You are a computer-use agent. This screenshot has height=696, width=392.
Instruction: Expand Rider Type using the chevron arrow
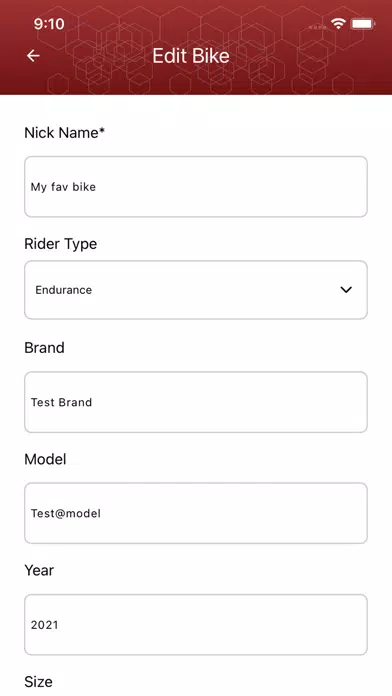click(x=346, y=290)
